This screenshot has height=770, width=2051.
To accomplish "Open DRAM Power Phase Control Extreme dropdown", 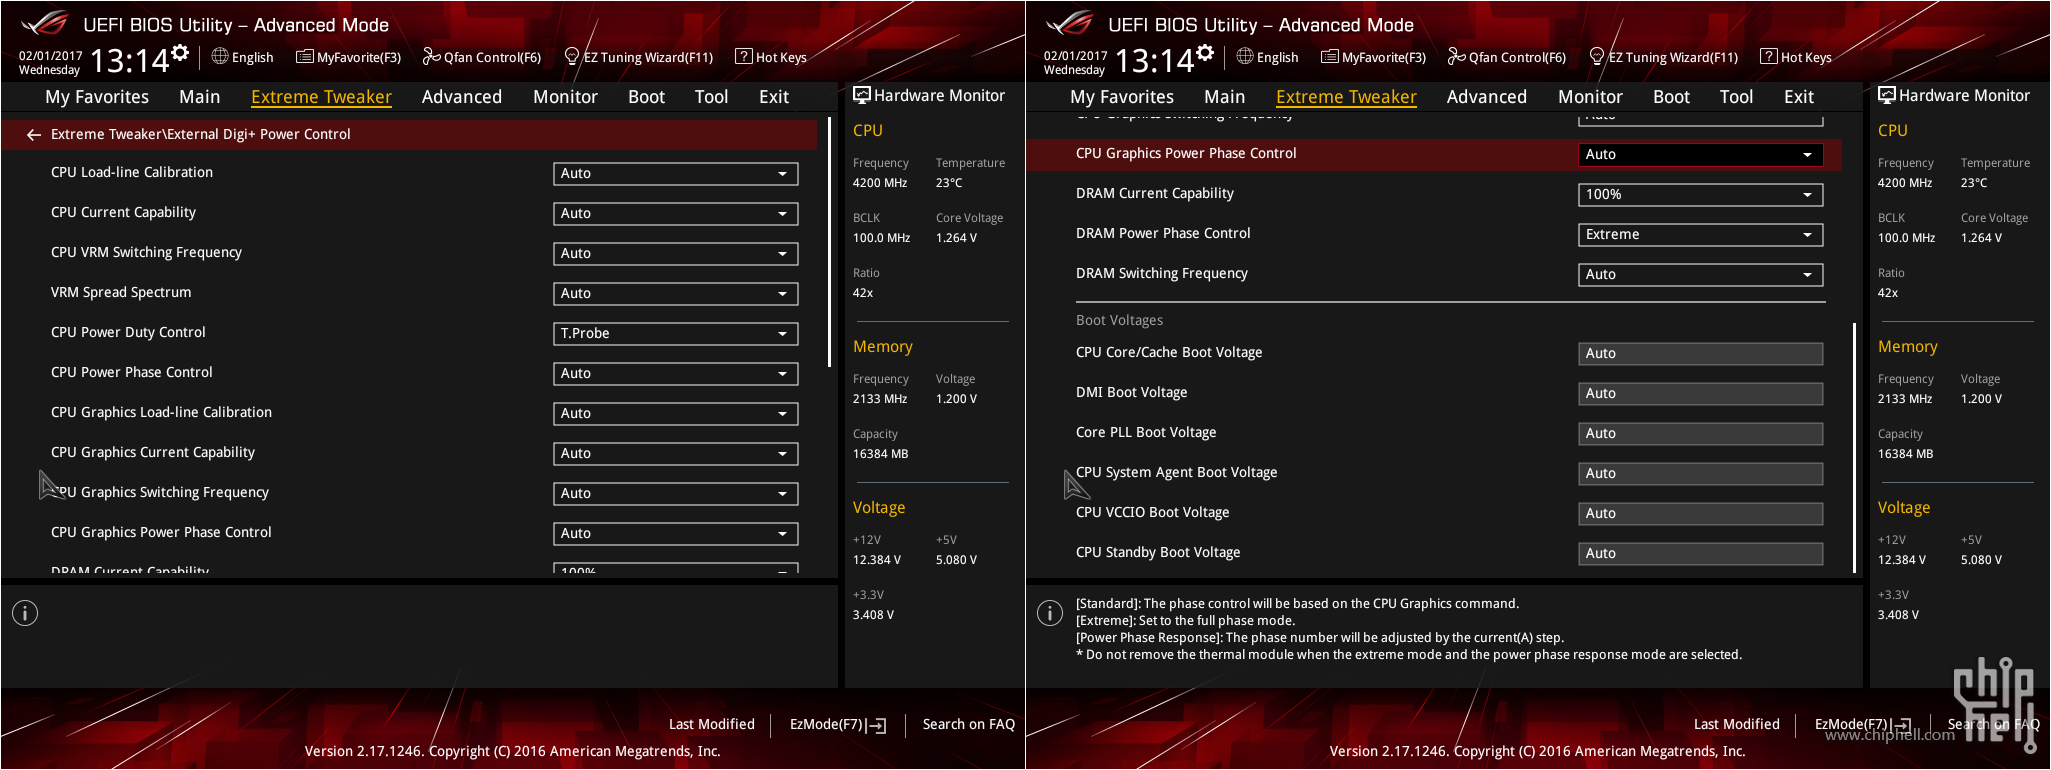I will (x=1701, y=234).
